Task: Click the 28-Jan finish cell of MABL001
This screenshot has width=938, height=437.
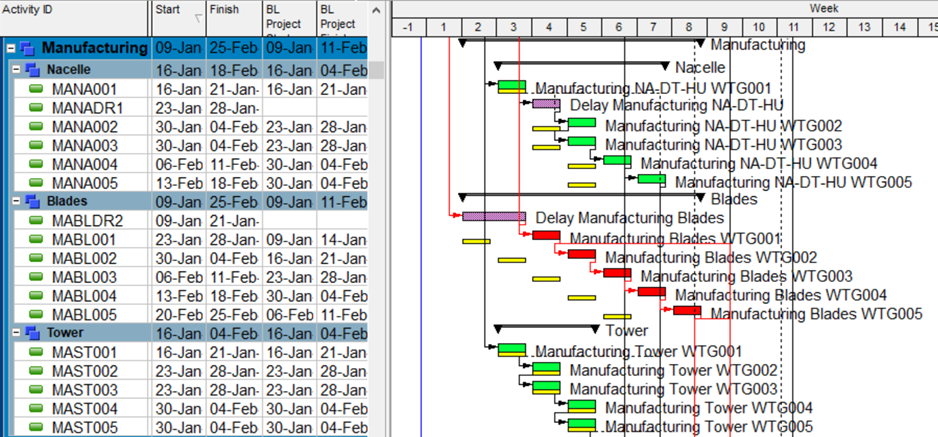Action: pos(234,240)
